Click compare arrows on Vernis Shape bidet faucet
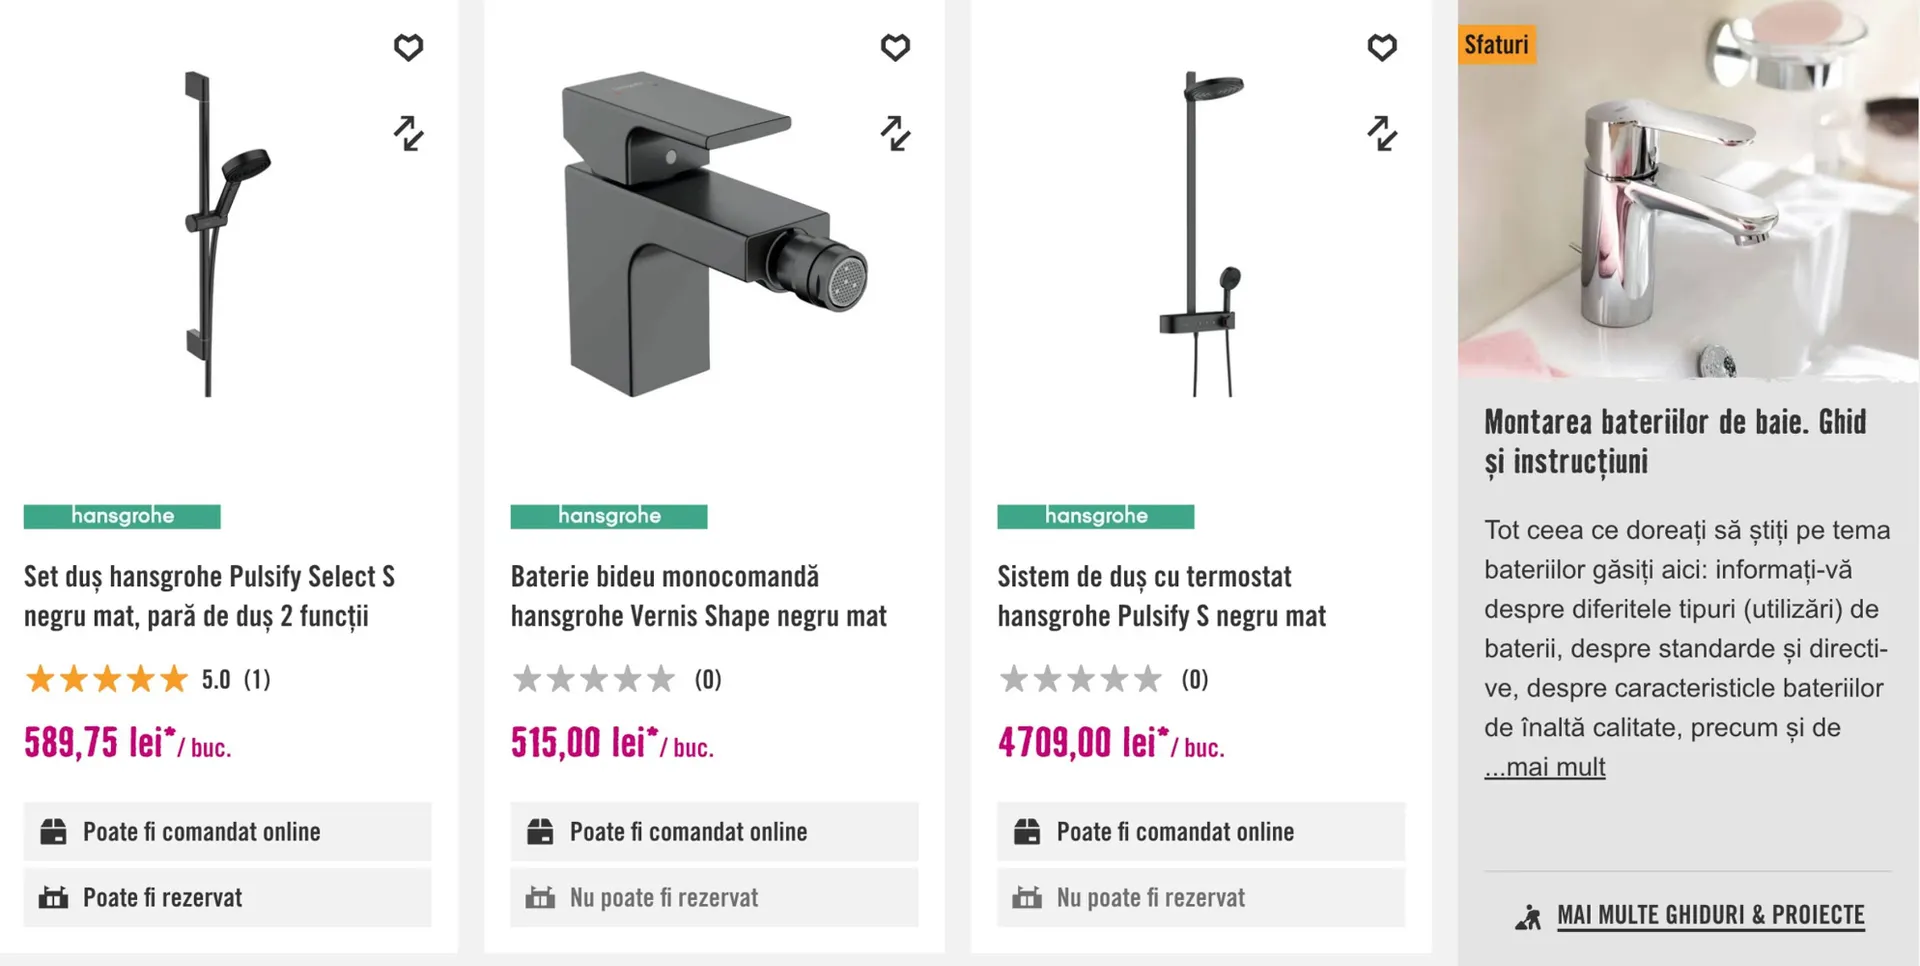The image size is (1920, 966). tap(895, 133)
